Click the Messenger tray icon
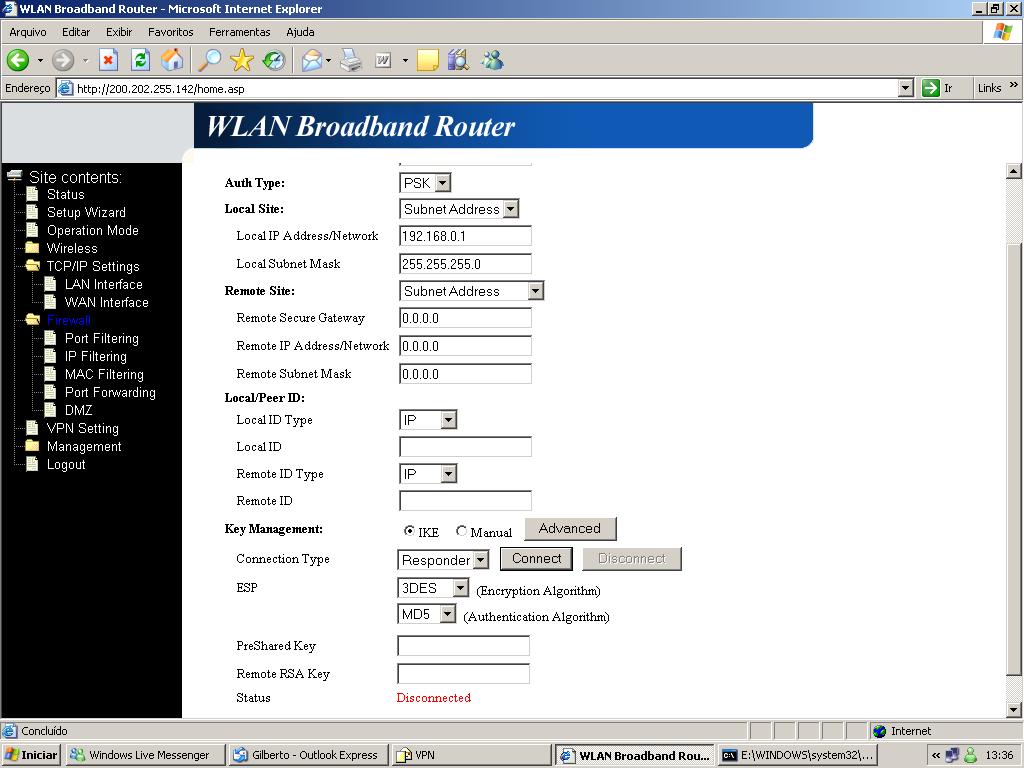The width and height of the screenshot is (1024, 768). pyautogui.click(x=971, y=755)
